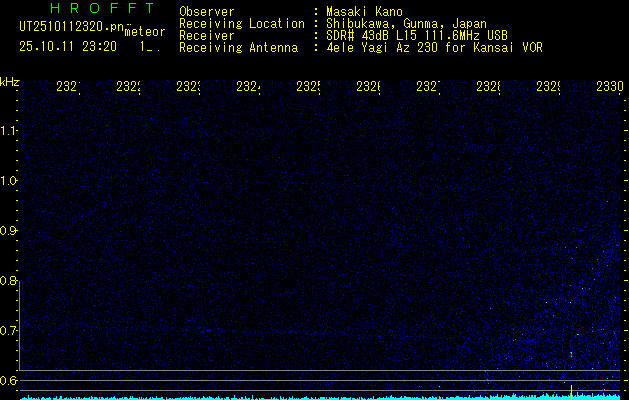
Task: Click the yellow spike in the bottom power graph
Action: click(x=571, y=392)
